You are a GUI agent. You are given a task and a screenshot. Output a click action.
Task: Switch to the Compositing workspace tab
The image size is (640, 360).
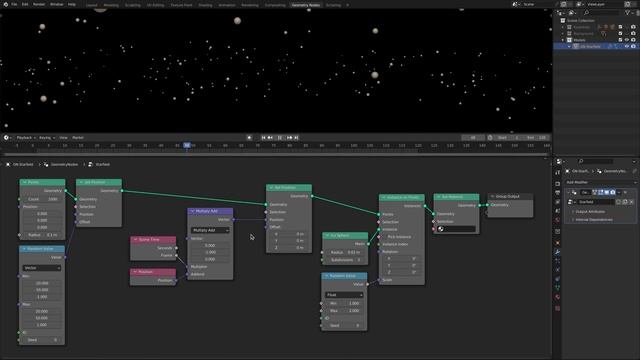point(275,5)
